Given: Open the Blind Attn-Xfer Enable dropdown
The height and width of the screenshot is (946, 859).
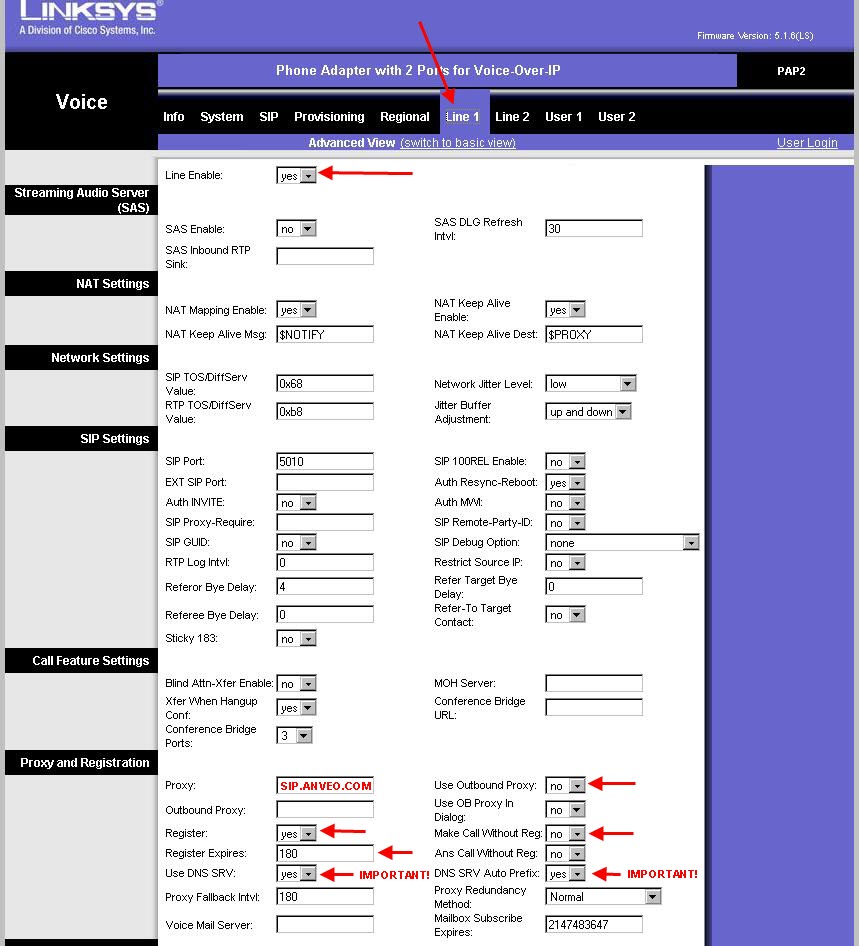Looking at the screenshot, I should (296, 684).
